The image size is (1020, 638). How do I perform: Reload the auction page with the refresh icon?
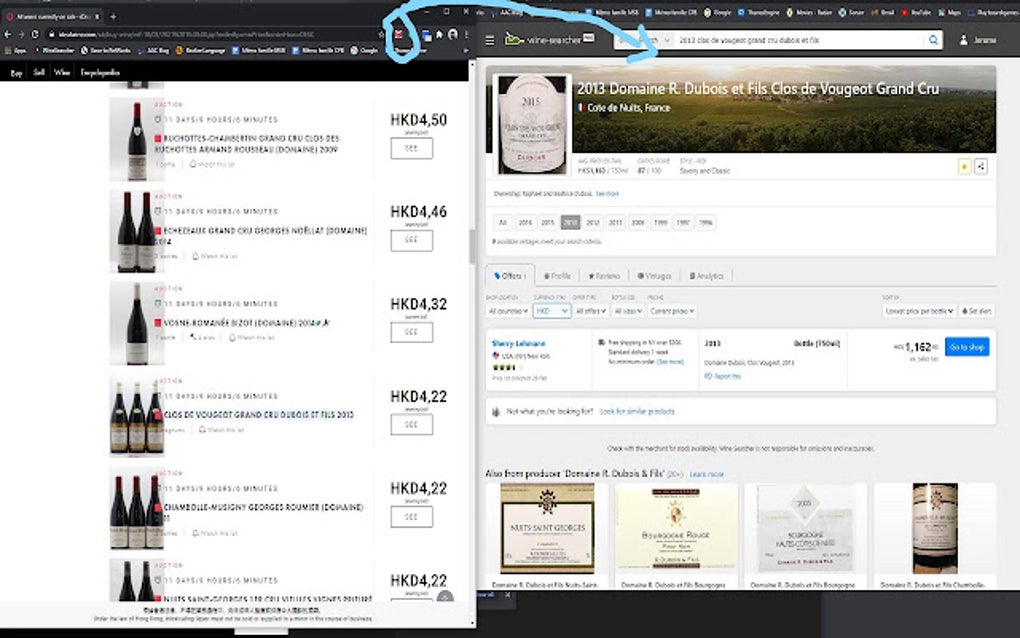[x=34, y=33]
